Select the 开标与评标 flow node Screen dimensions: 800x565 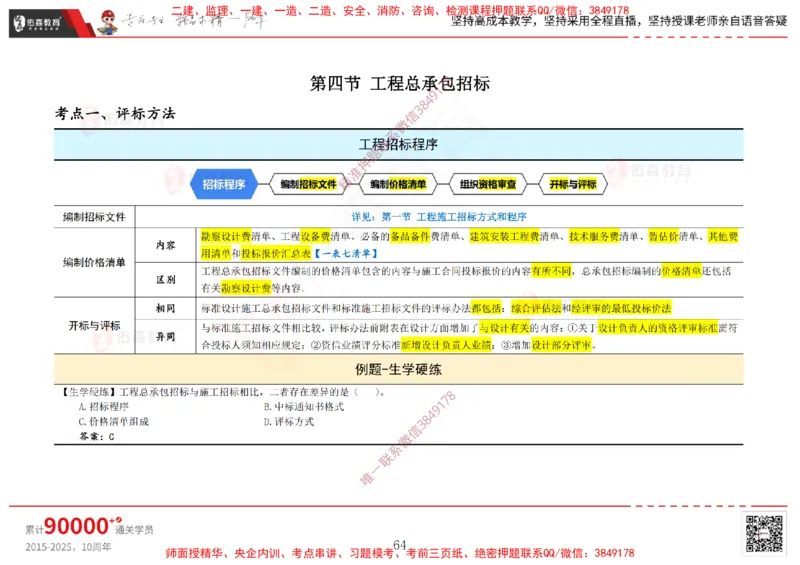(x=573, y=184)
